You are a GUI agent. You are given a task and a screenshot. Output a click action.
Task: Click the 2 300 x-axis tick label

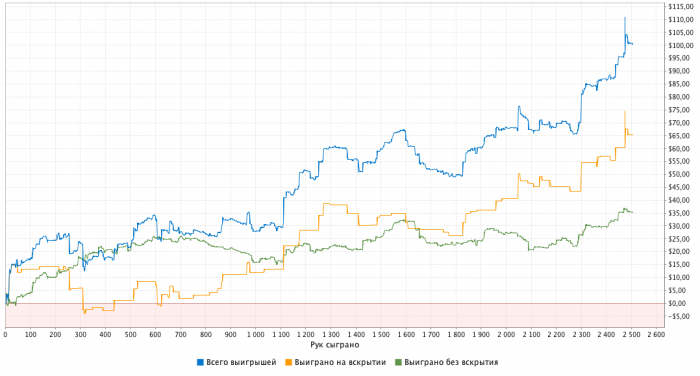point(581,334)
